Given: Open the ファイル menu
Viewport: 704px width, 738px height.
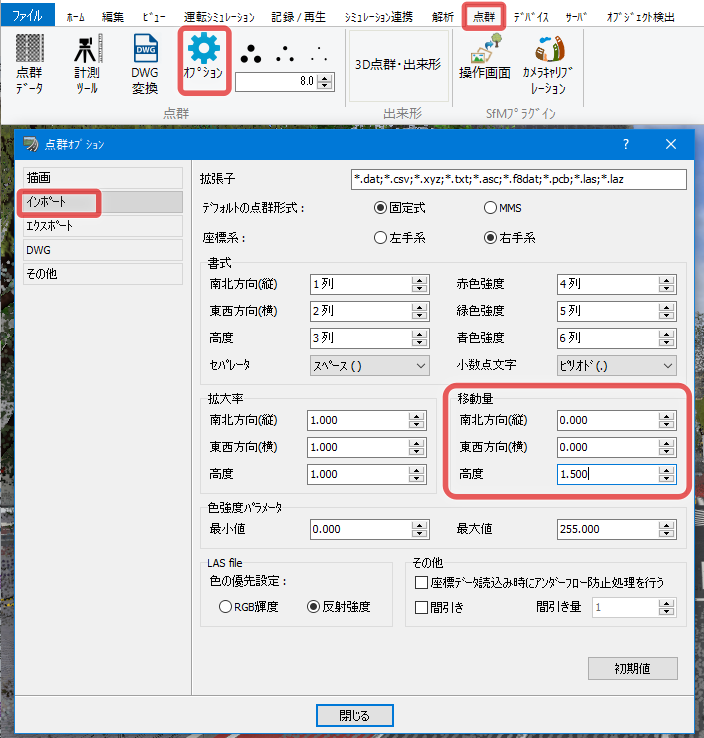Looking at the screenshot, I should [x=28, y=15].
